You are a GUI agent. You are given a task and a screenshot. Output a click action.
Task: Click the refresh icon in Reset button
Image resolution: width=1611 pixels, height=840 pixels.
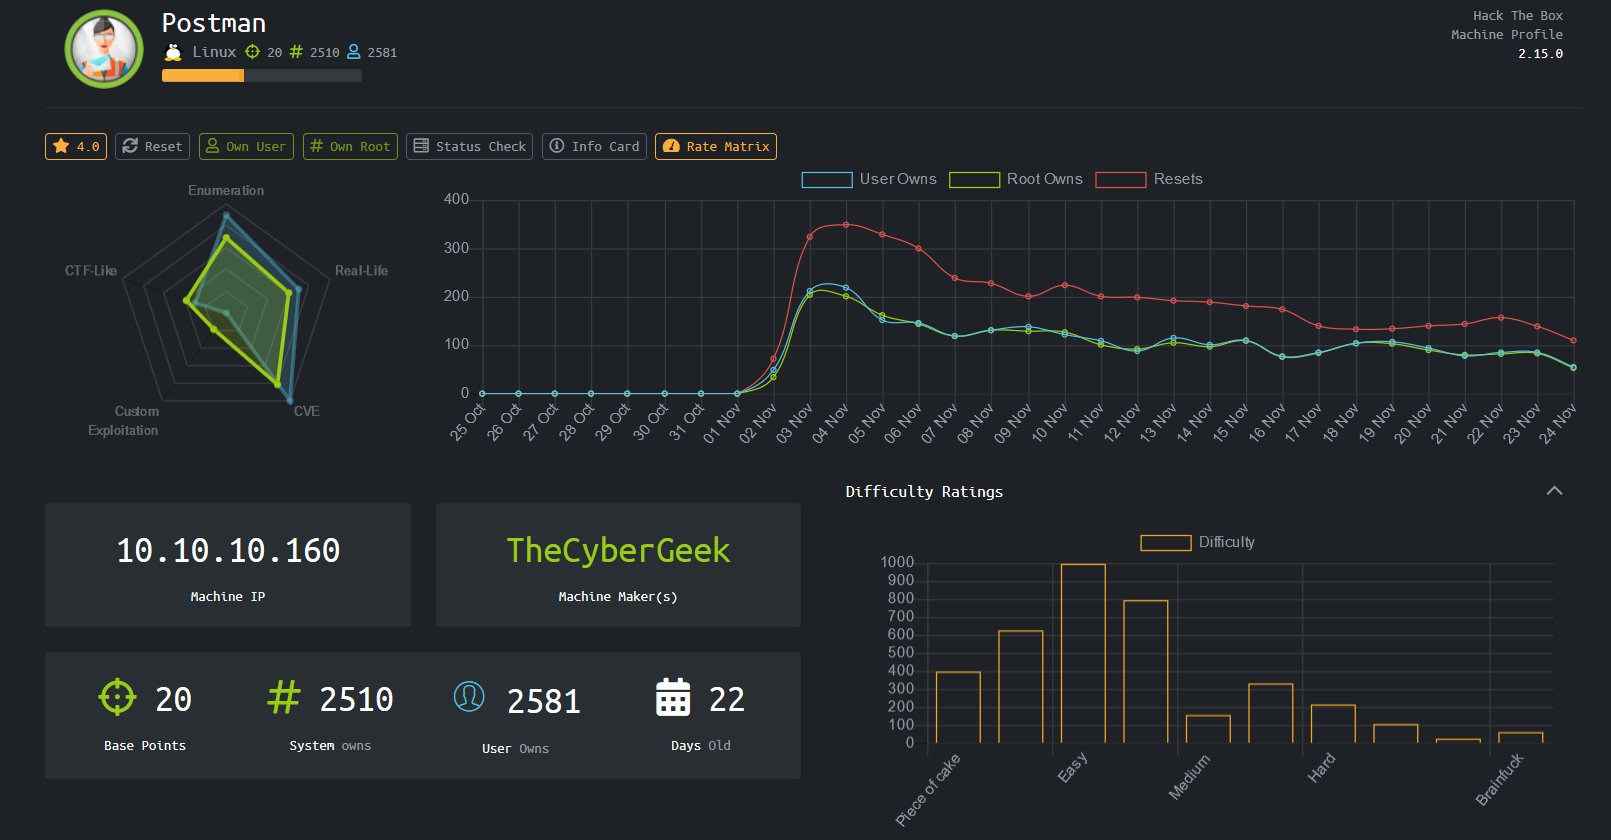point(130,146)
